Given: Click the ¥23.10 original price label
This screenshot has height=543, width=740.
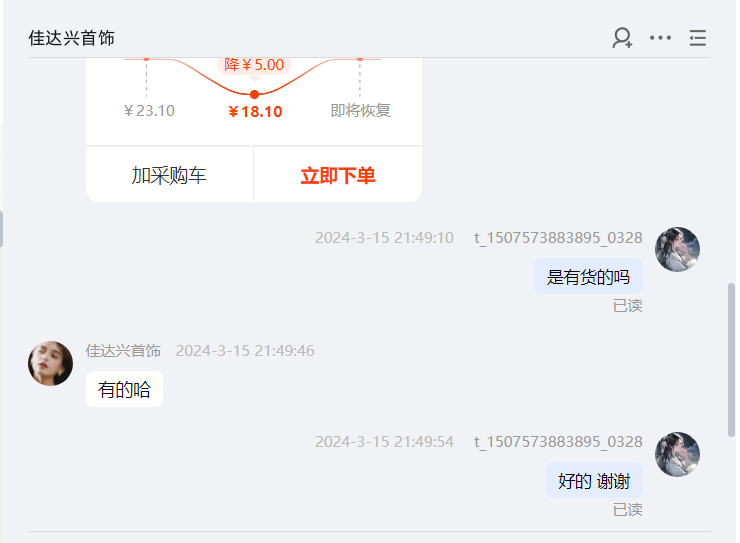Looking at the screenshot, I should coord(149,110).
